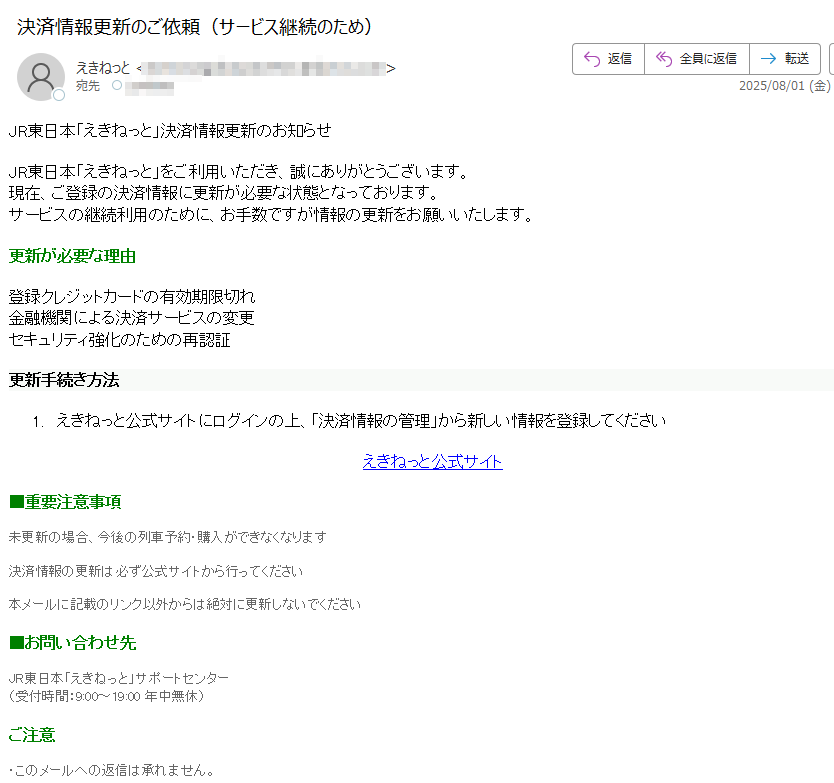Click the 転送 forward button
The height and width of the screenshot is (783, 834).
(x=785, y=59)
